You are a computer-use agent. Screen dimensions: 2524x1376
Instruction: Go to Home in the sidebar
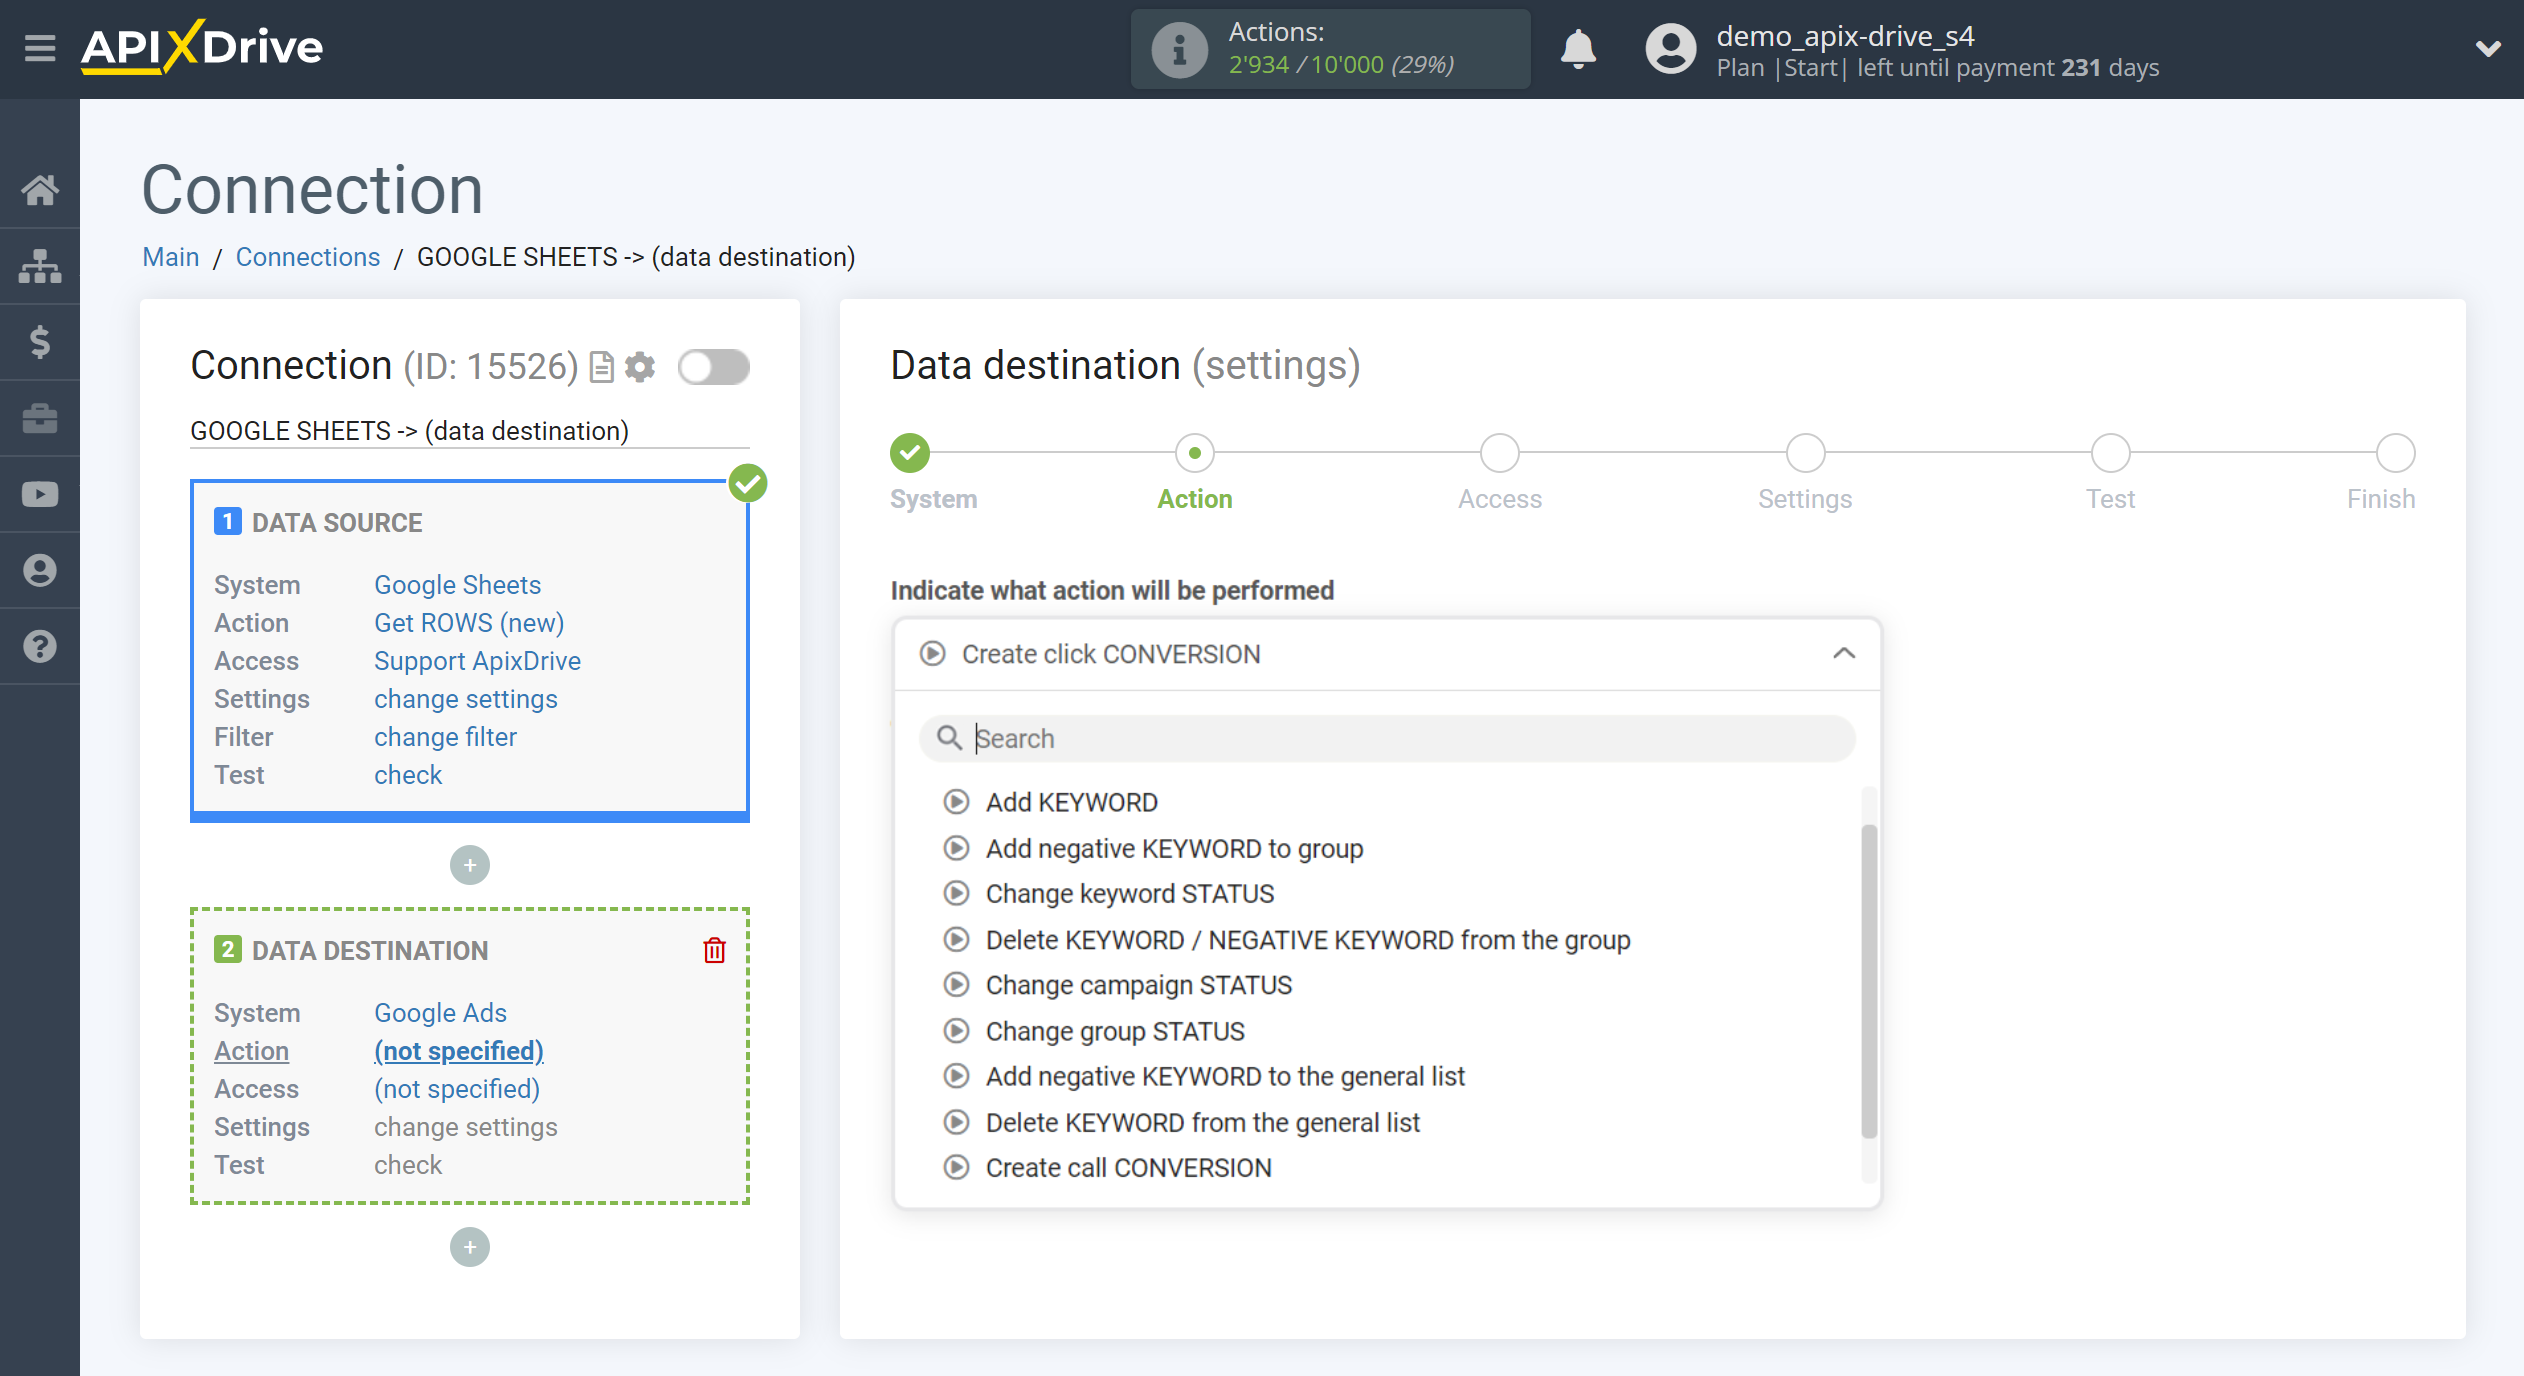click(x=40, y=189)
